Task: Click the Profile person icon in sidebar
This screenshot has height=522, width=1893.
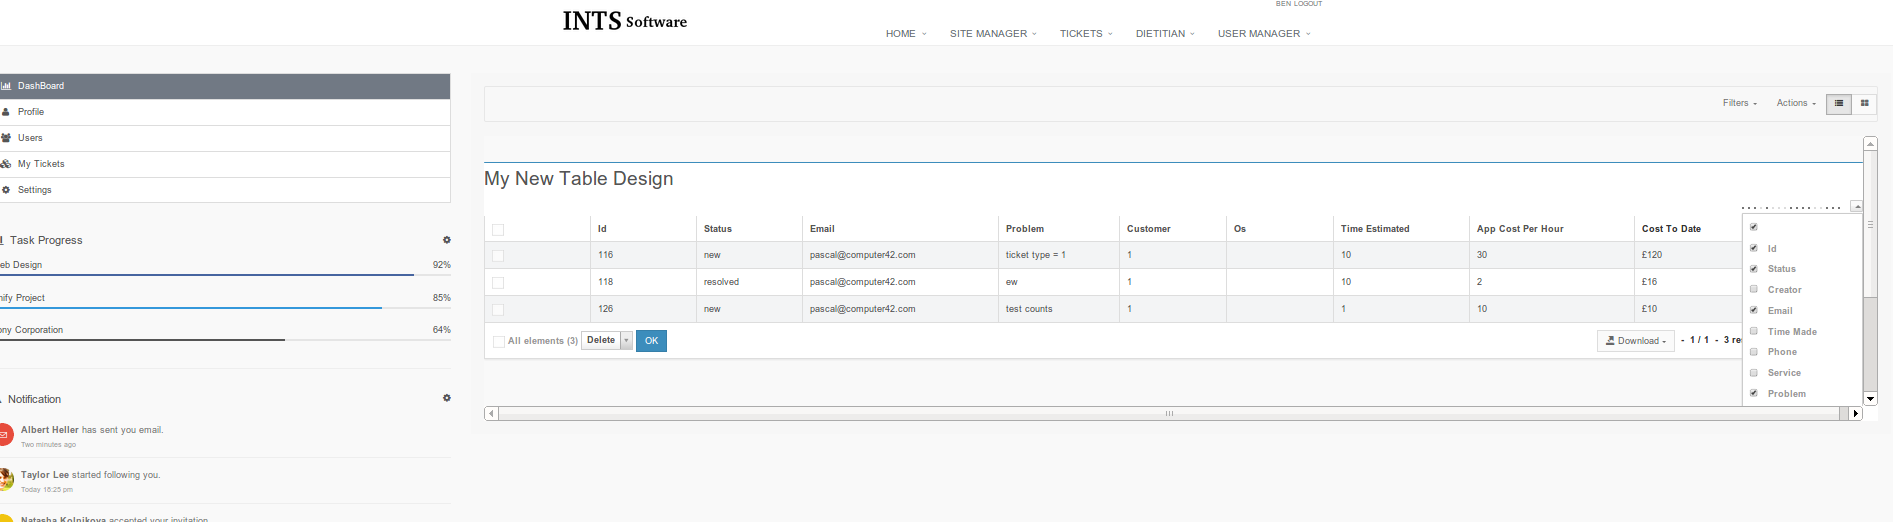Action: (6, 112)
